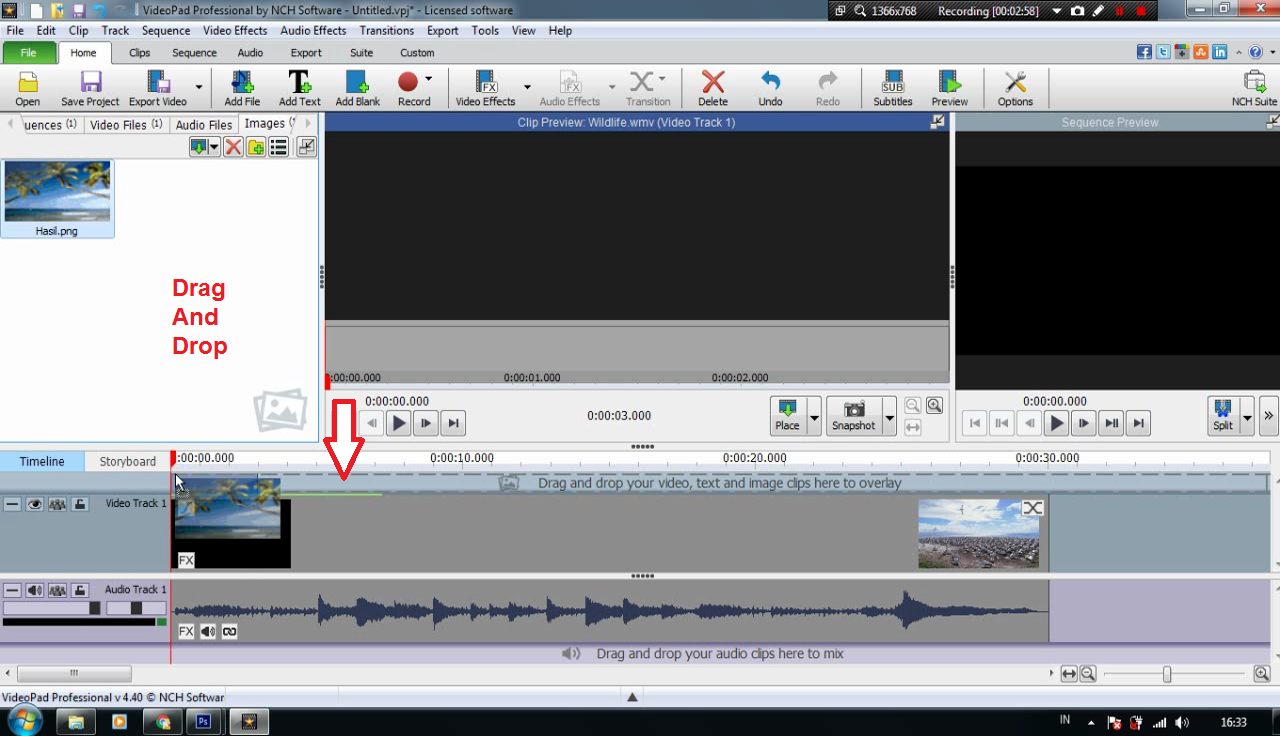Viewport: 1280px width, 736px height.
Task: Click the timeline zoom slider
Action: [1166, 675]
